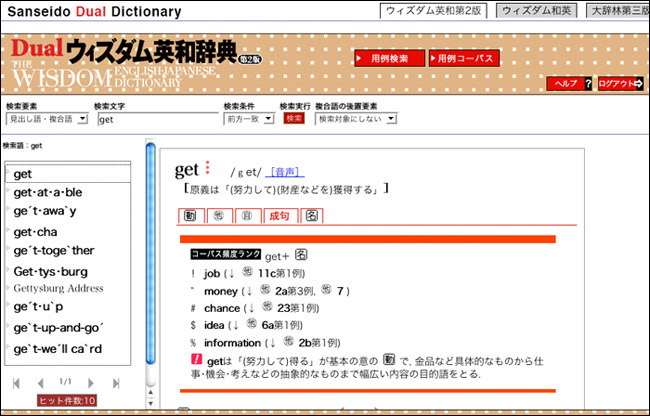Select 'ge´t·awa`y' in the results list
Image resolution: width=650 pixels, height=416 pixels.
[x=45, y=211]
